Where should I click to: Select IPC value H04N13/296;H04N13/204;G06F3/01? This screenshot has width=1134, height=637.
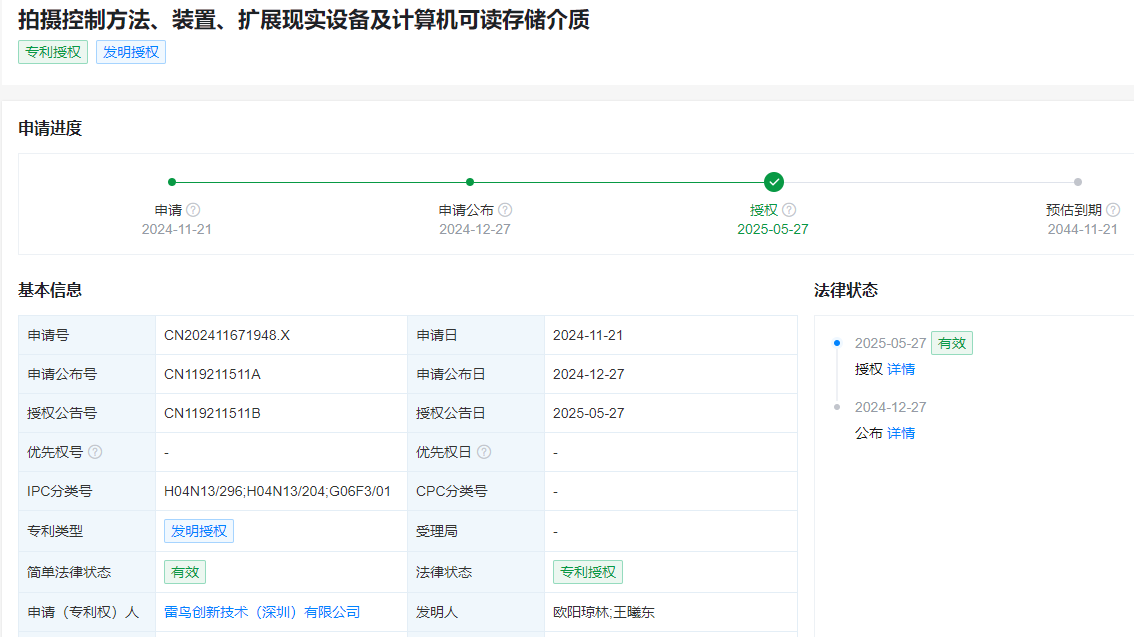[x=278, y=492]
